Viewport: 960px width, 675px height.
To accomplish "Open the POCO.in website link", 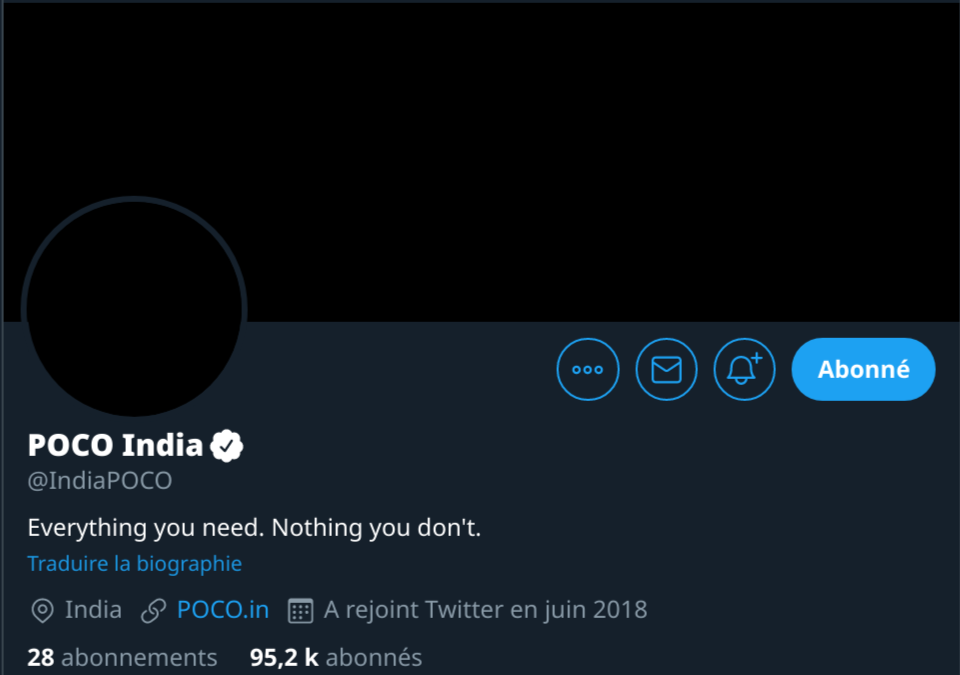I will [222, 609].
